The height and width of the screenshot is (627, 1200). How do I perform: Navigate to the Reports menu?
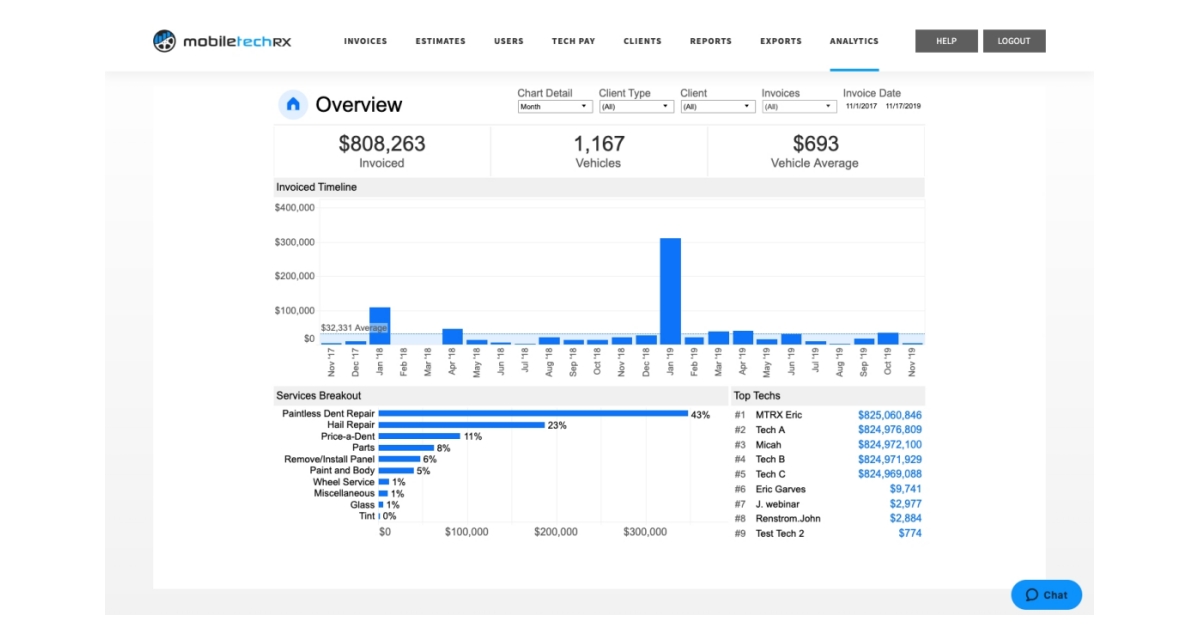click(710, 42)
